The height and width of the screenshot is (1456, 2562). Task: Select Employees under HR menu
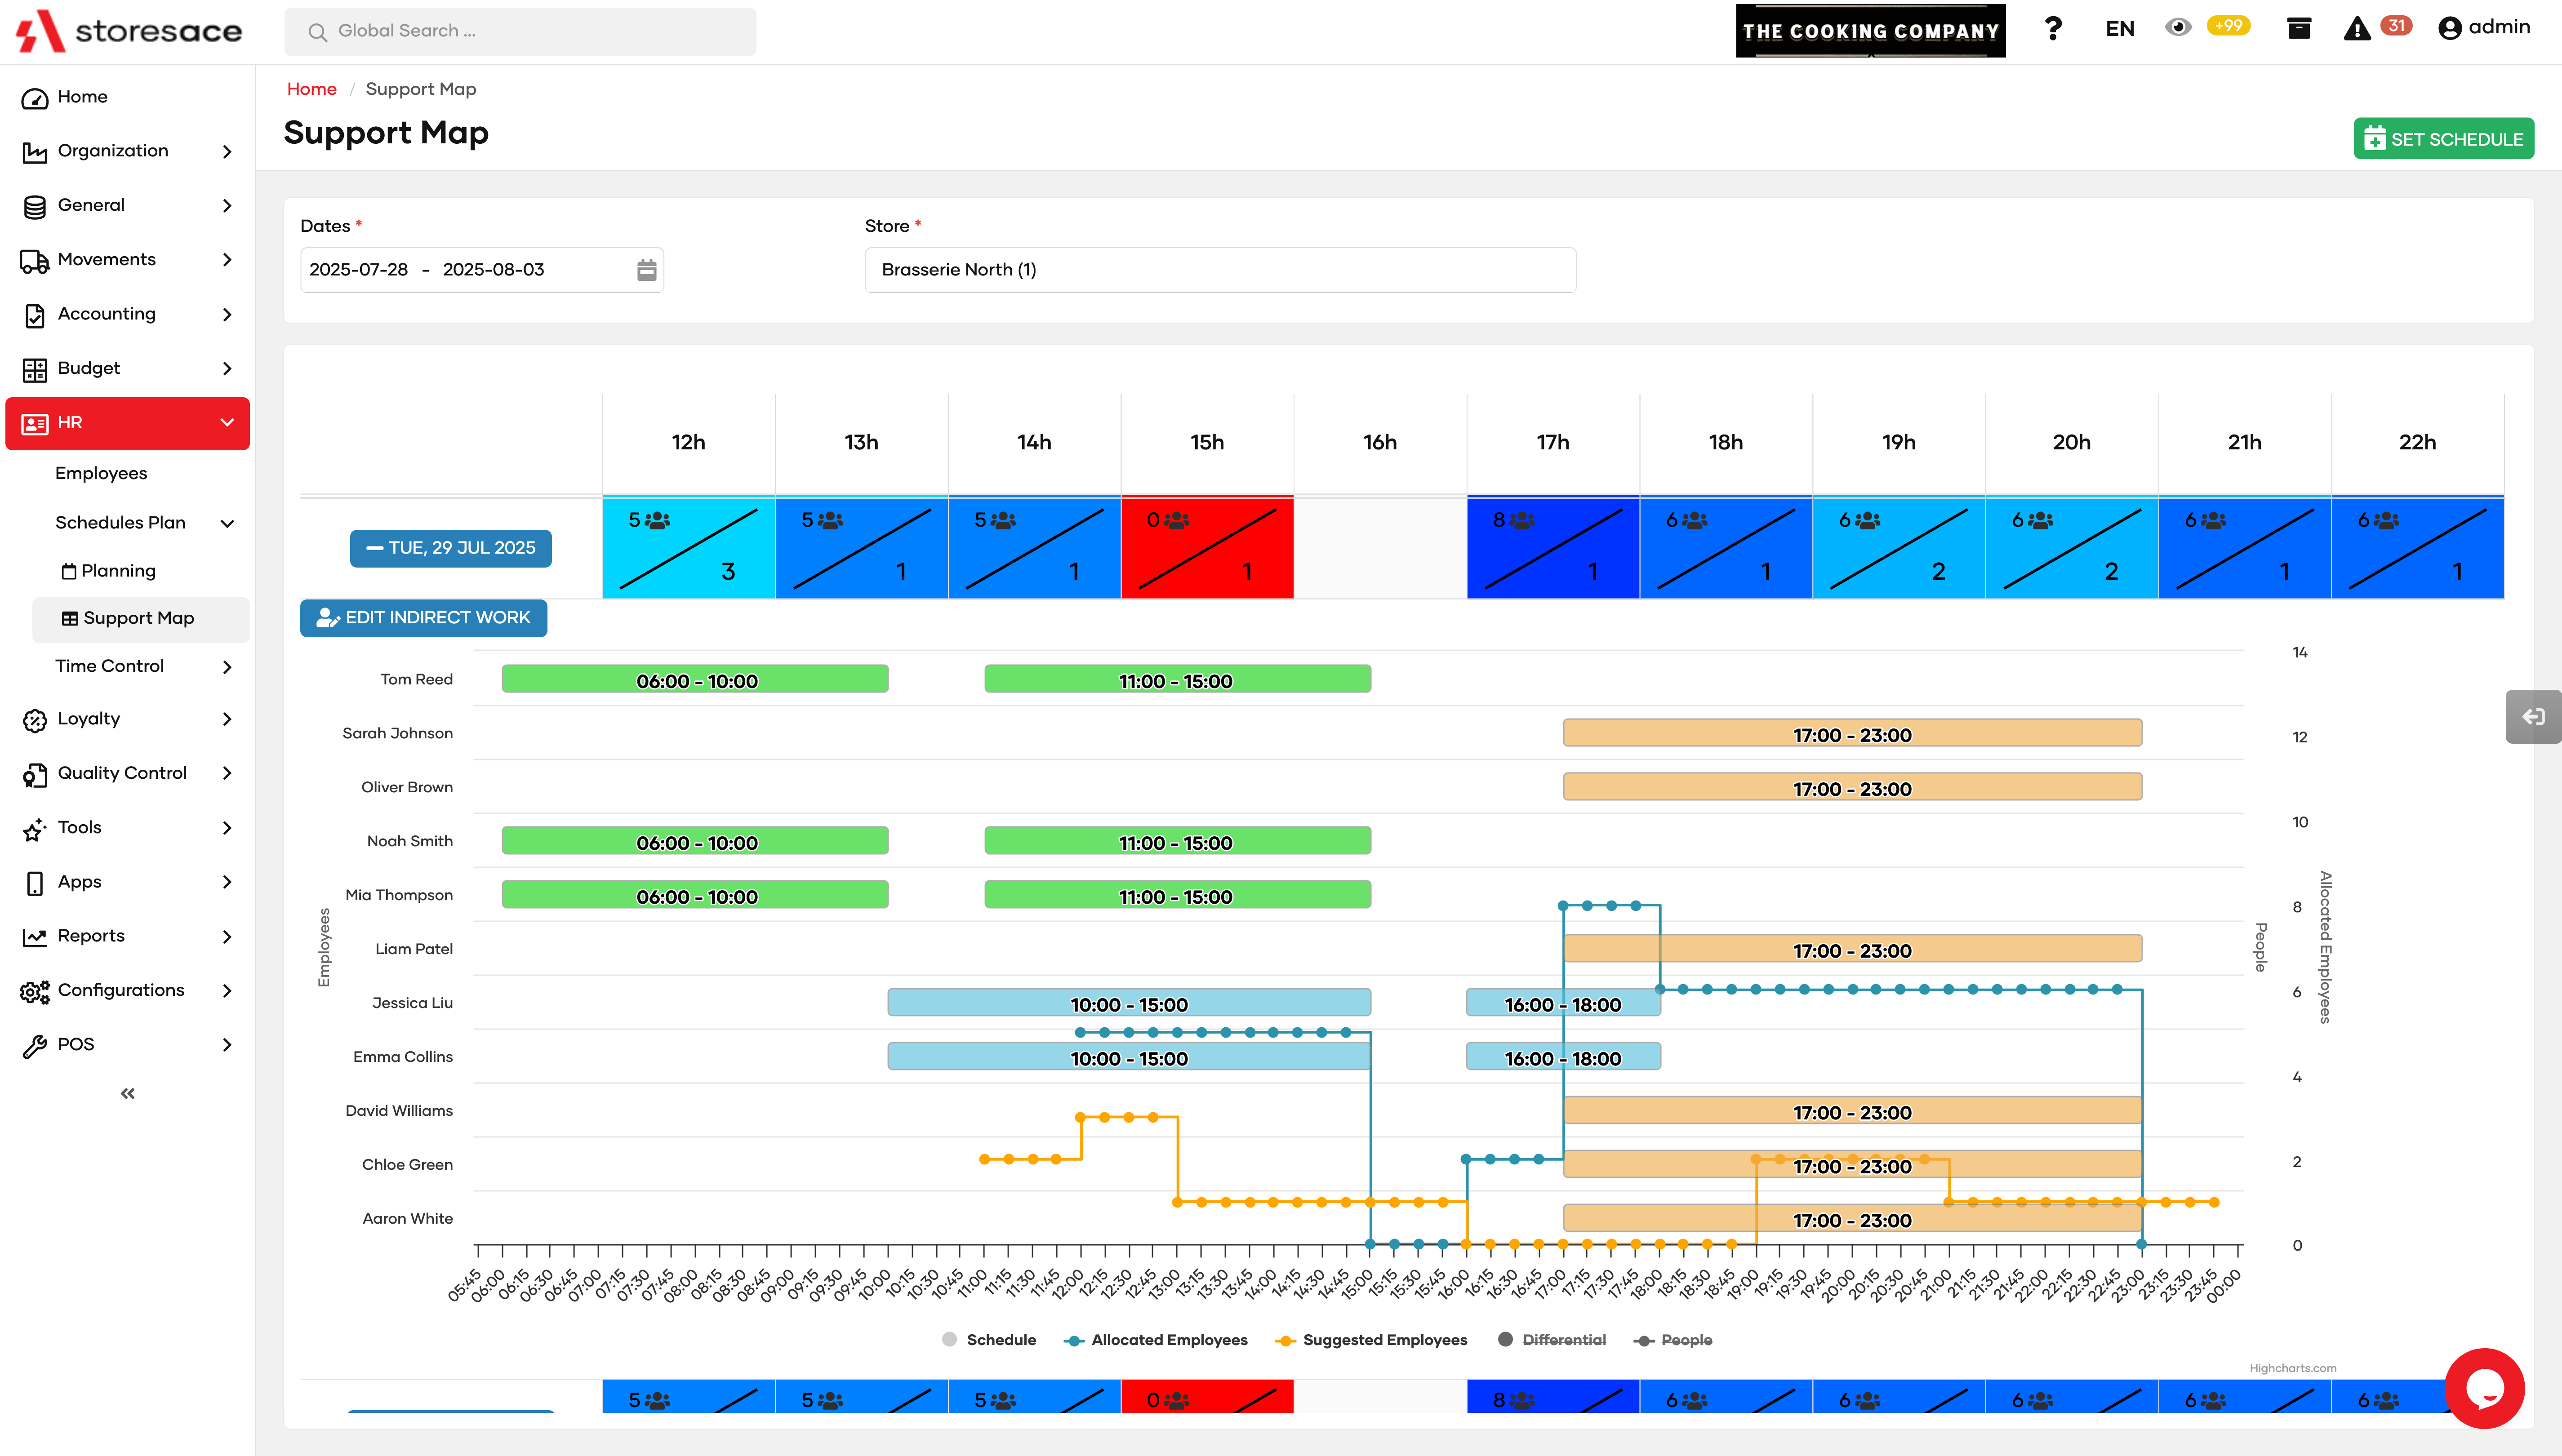point(101,473)
